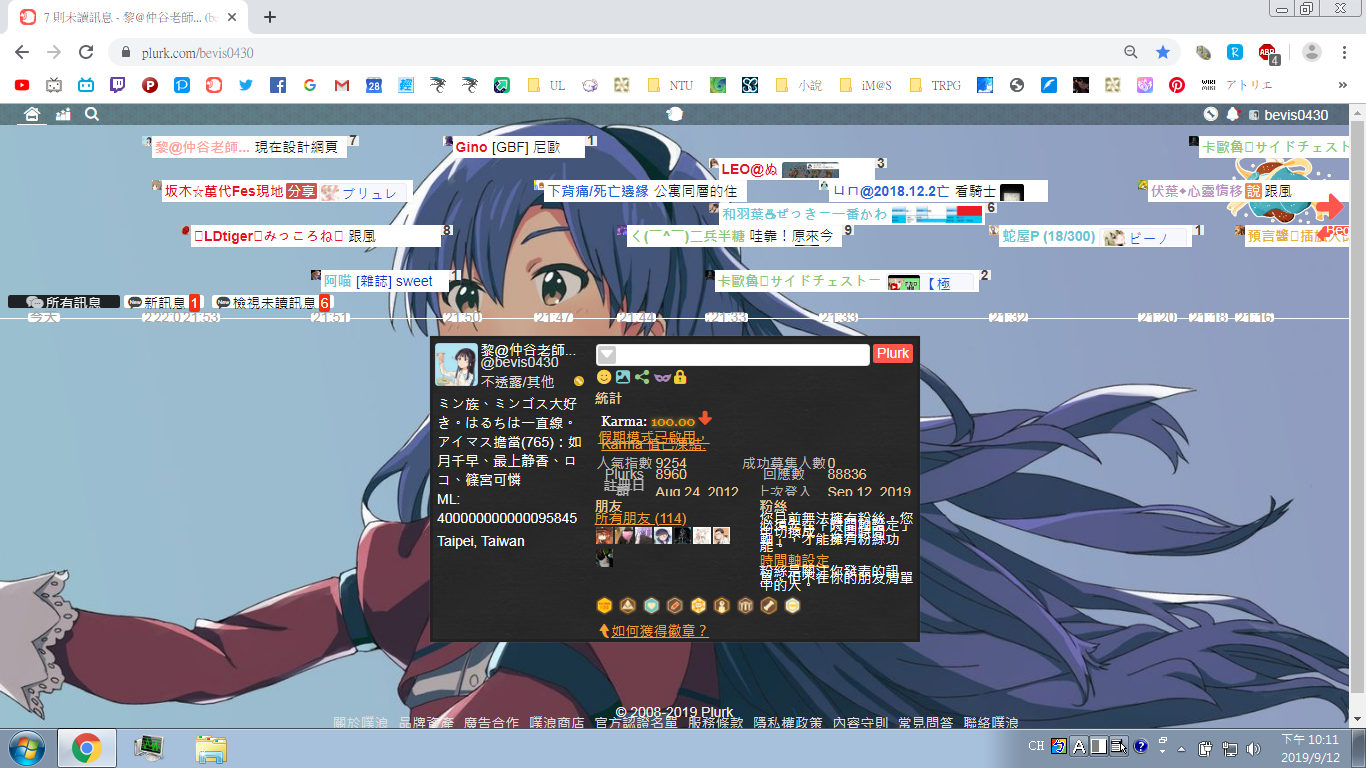This screenshot has width=1366, height=768.
Task: Select the 所有訊息 filter tab
Action: (x=63, y=302)
